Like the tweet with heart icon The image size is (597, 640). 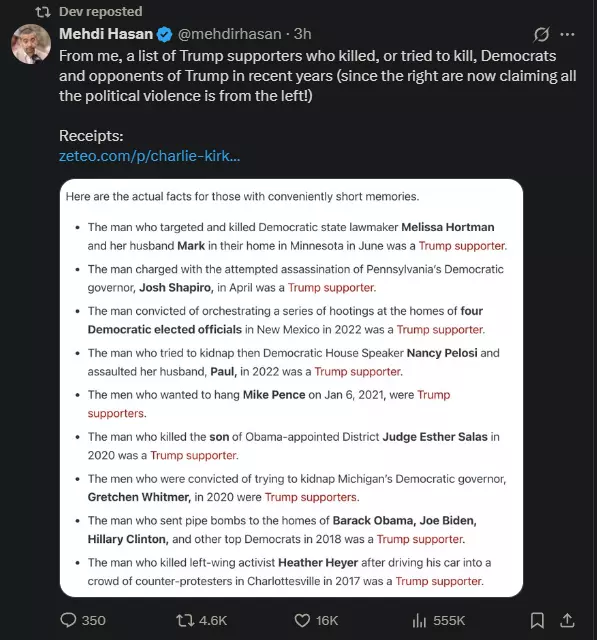tap(302, 620)
